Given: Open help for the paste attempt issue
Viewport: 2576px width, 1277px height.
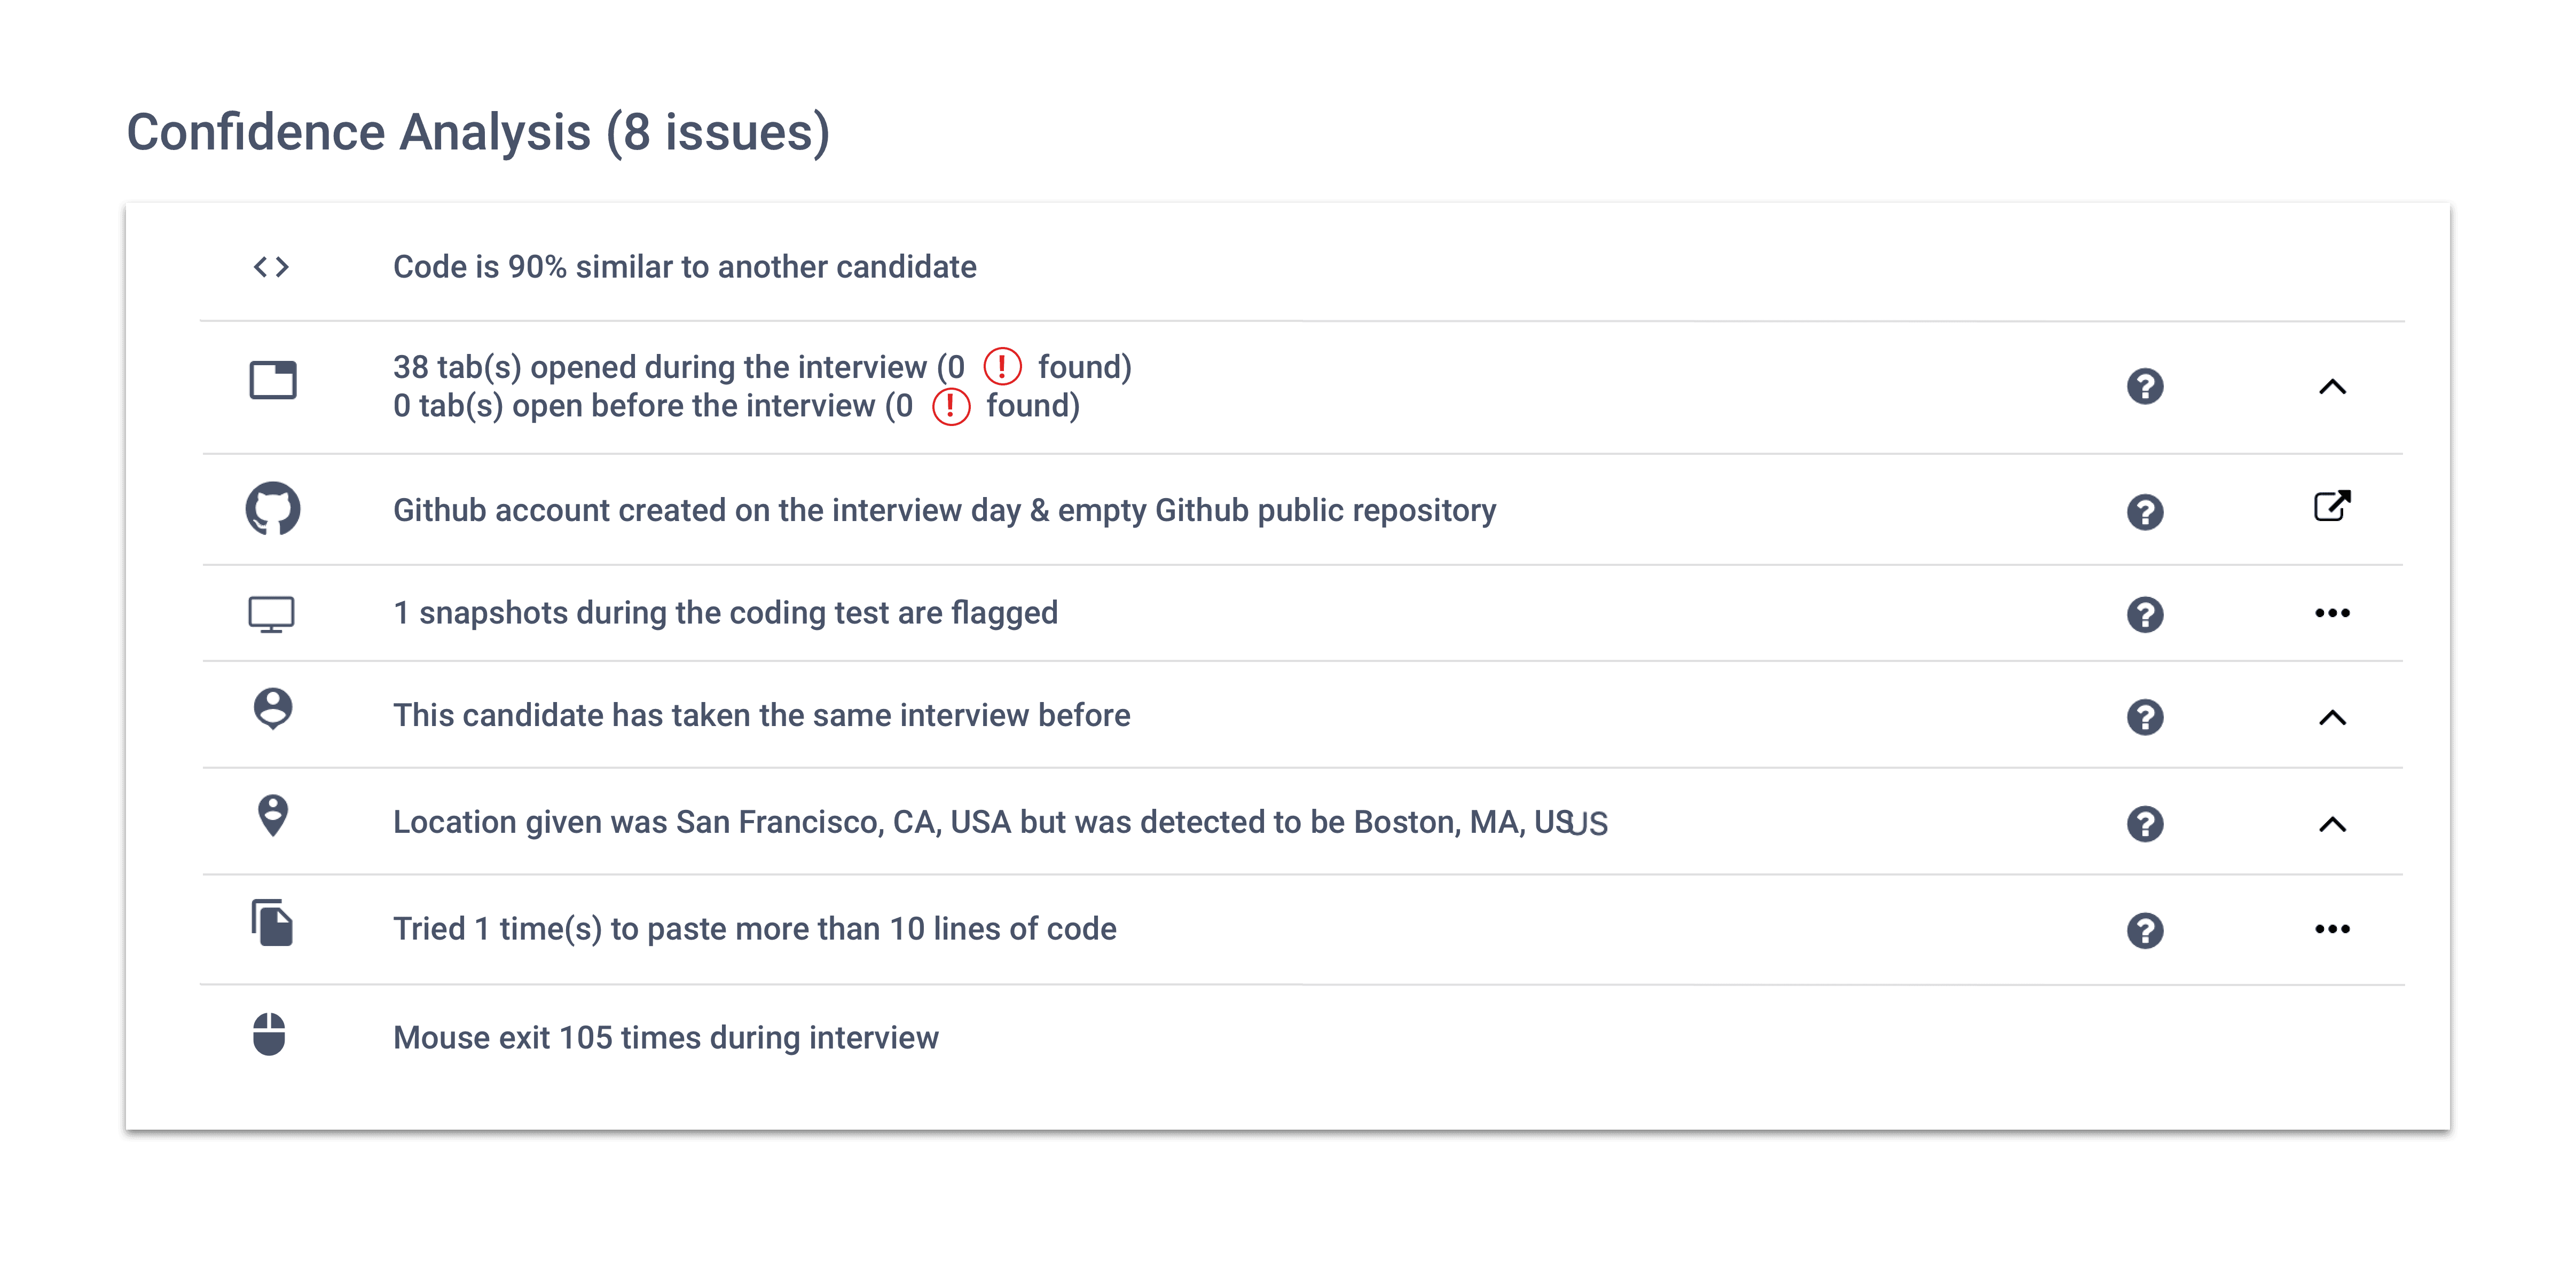Looking at the screenshot, I should tap(2147, 930).
